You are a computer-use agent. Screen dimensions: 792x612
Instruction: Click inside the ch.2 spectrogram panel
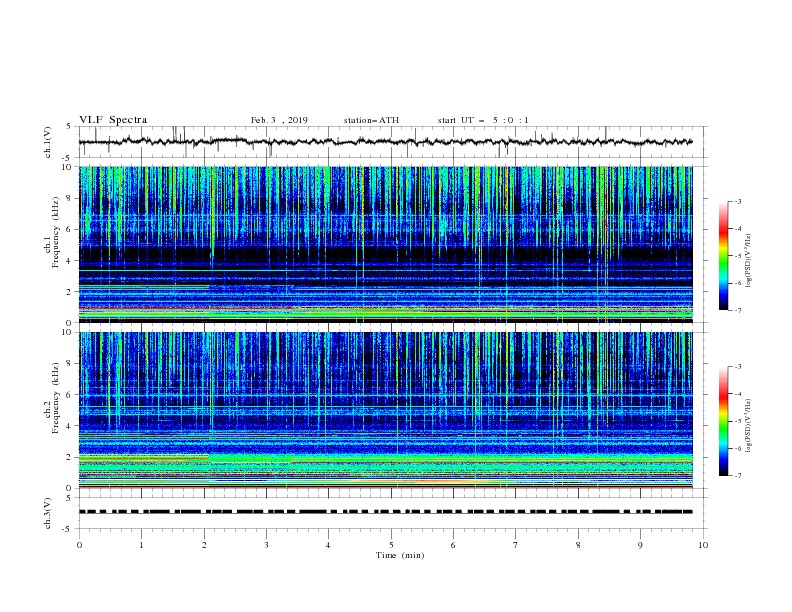click(x=385, y=410)
